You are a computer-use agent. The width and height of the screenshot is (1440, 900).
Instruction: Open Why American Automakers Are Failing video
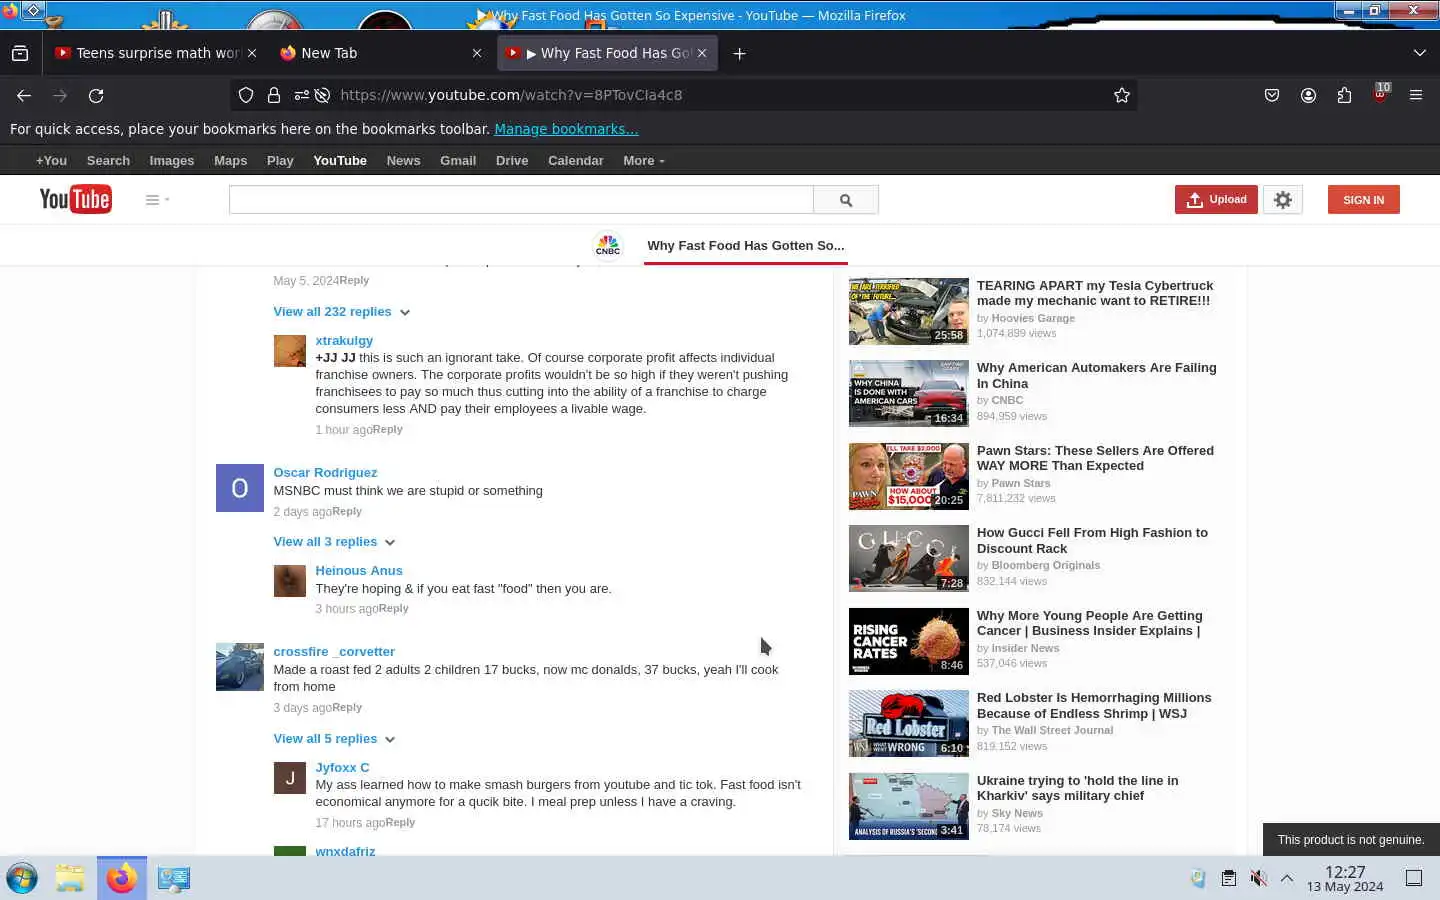1096,376
